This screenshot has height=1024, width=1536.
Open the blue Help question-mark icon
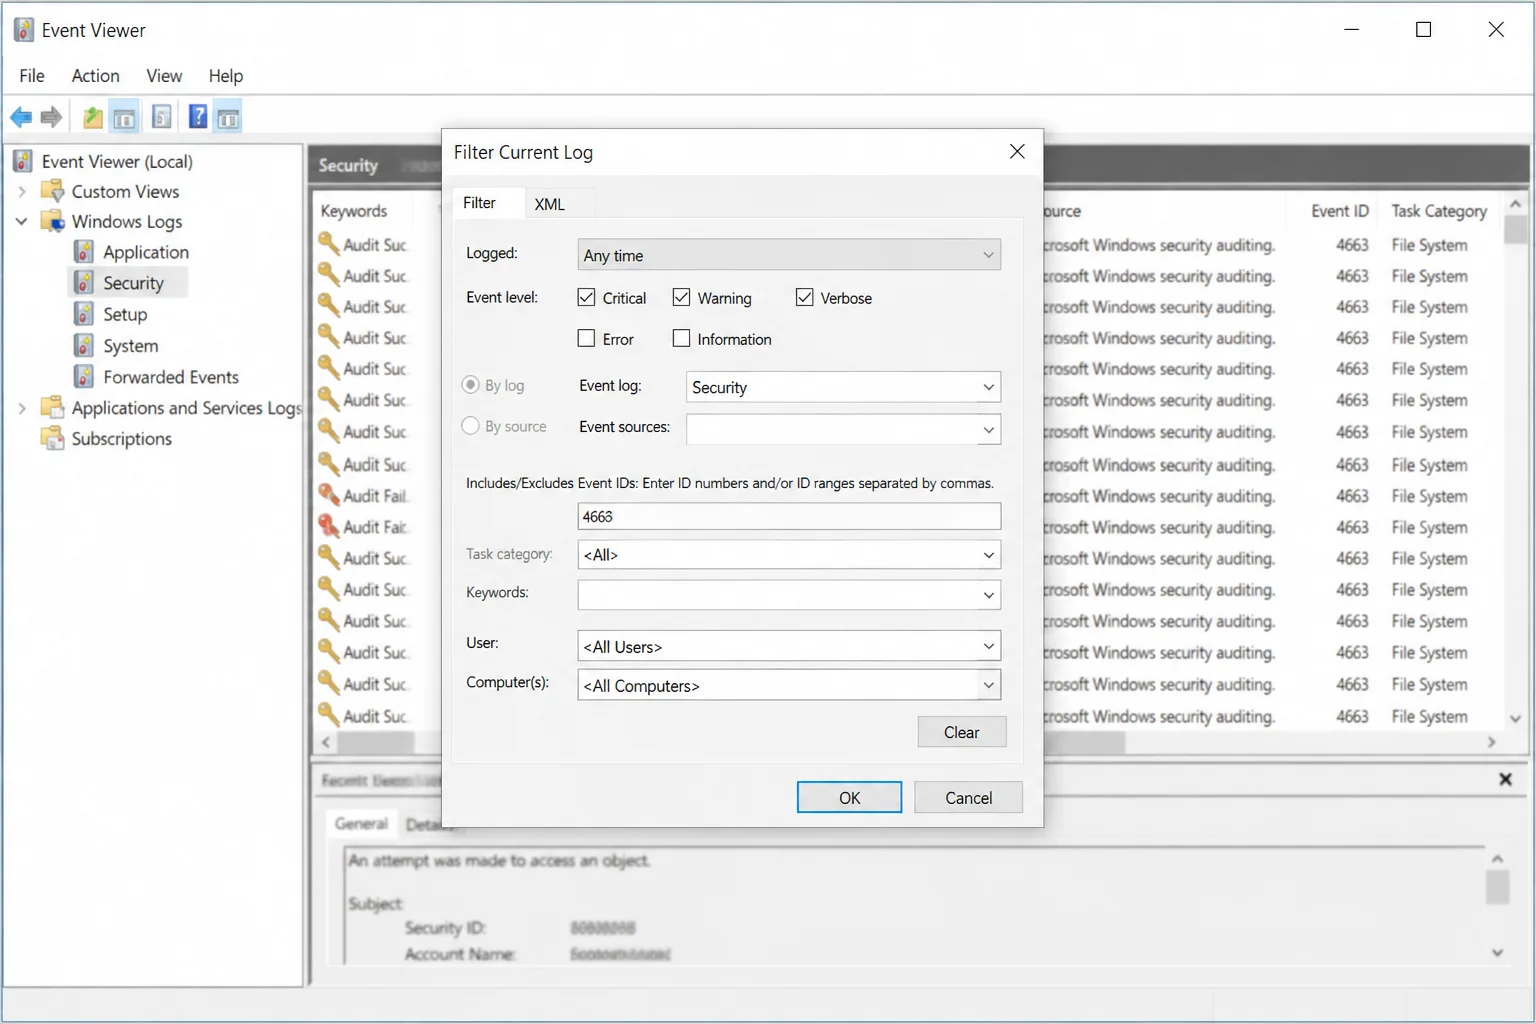(x=198, y=116)
